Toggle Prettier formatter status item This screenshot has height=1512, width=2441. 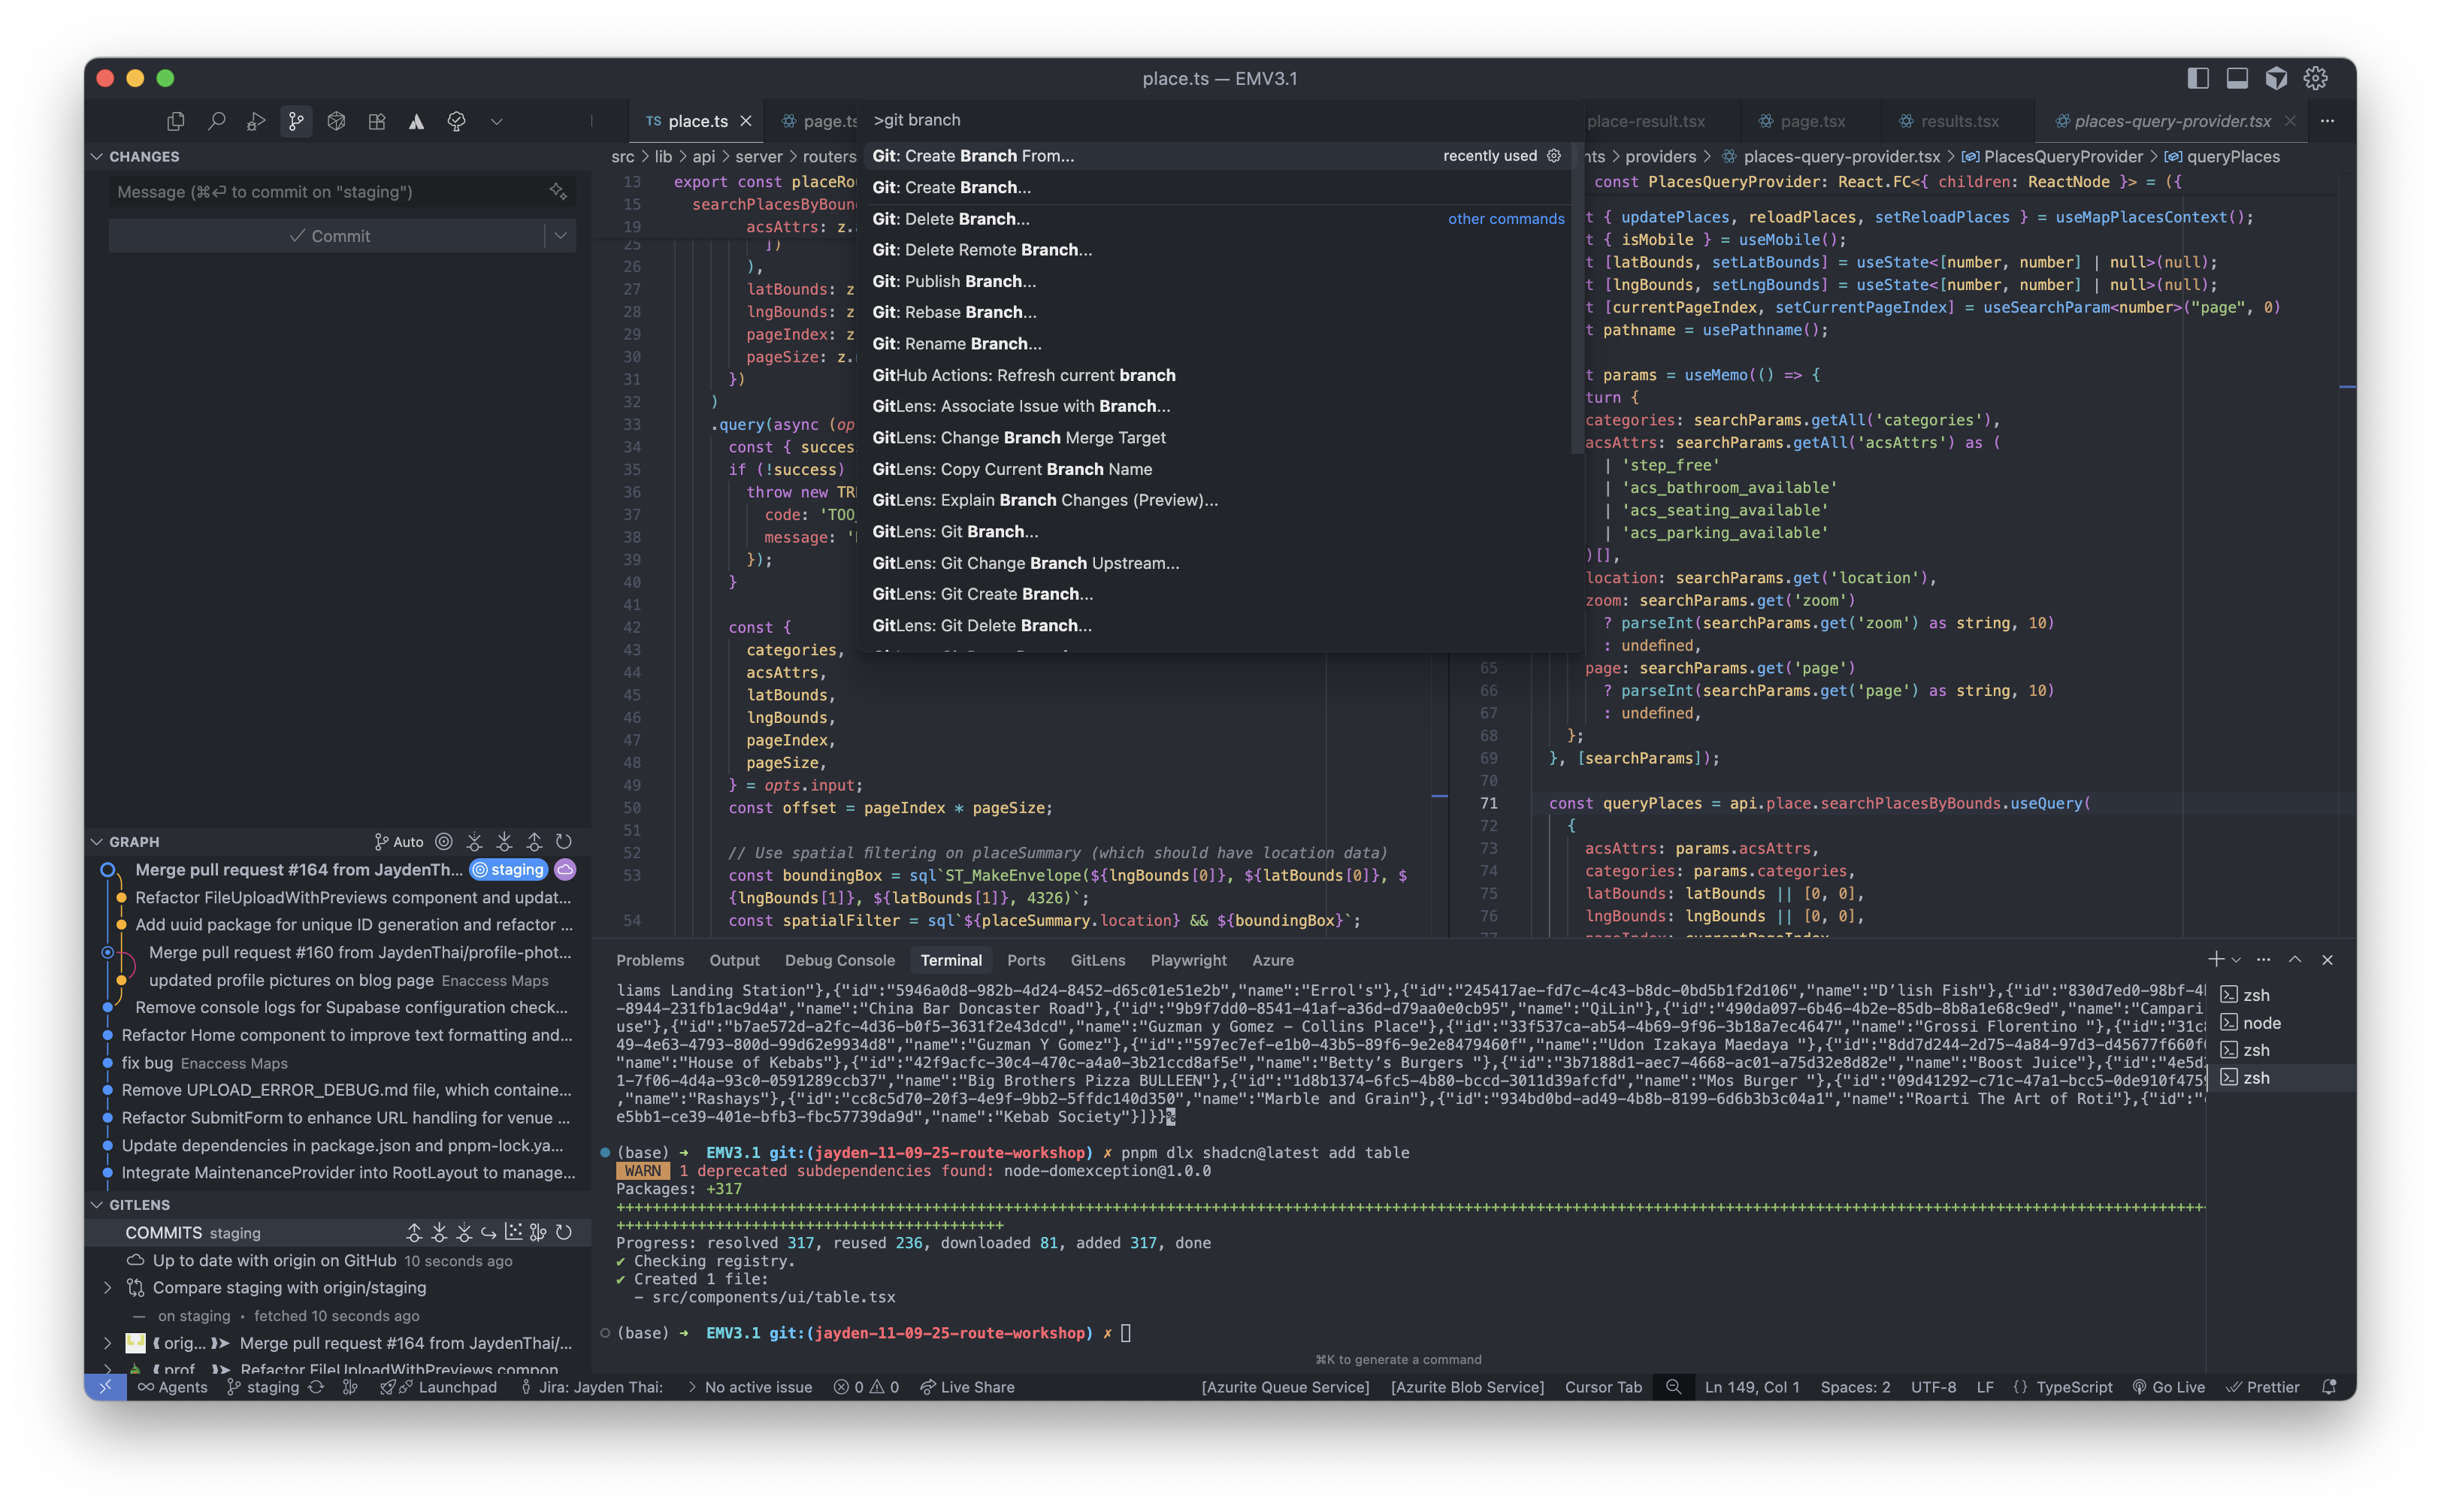pyautogui.click(x=2262, y=1387)
